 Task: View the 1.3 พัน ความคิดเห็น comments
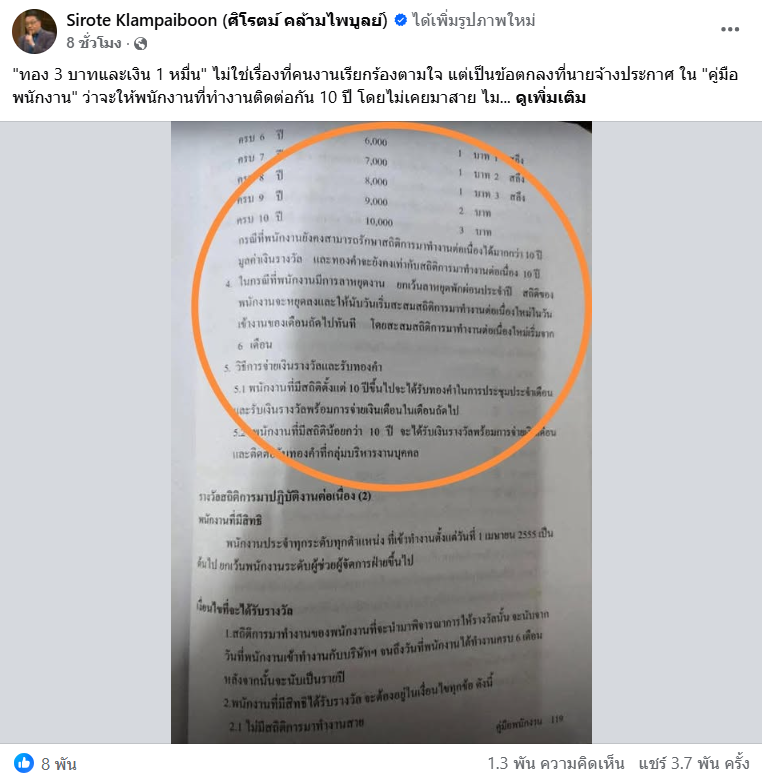click(x=555, y=763)
